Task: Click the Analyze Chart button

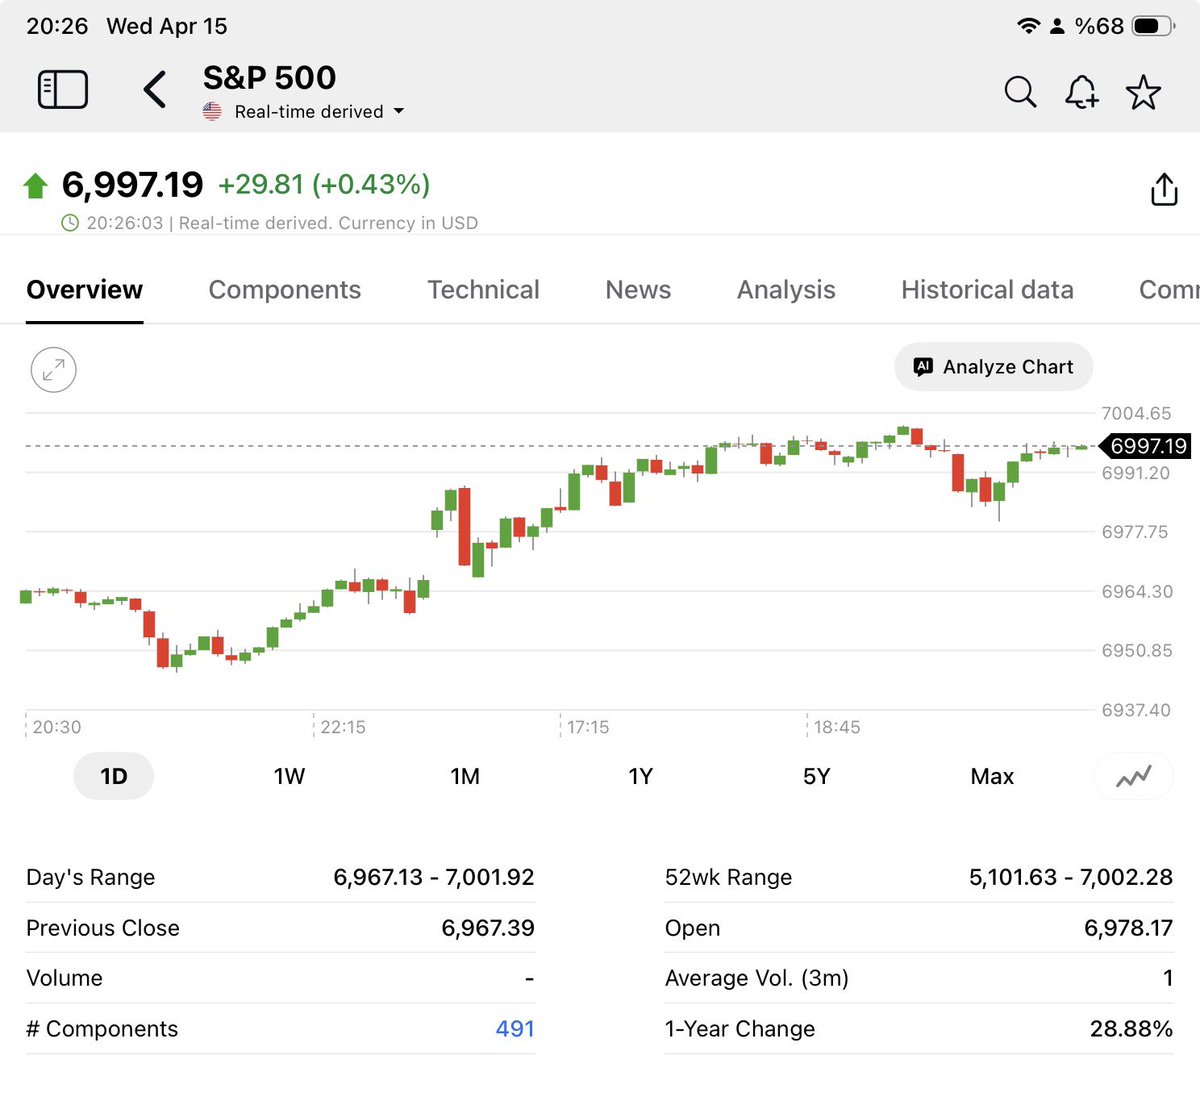Action: point(993,367)
